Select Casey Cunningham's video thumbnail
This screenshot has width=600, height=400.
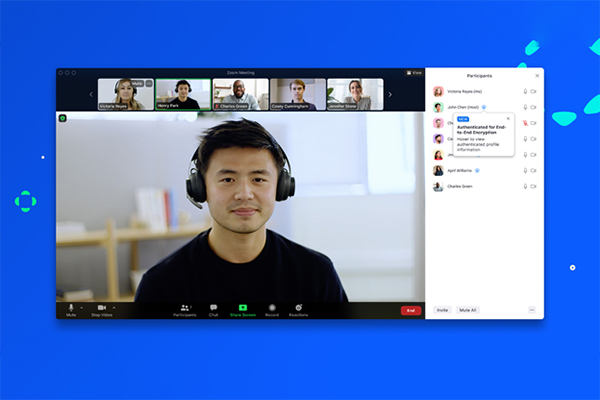(x=298, y=94)
